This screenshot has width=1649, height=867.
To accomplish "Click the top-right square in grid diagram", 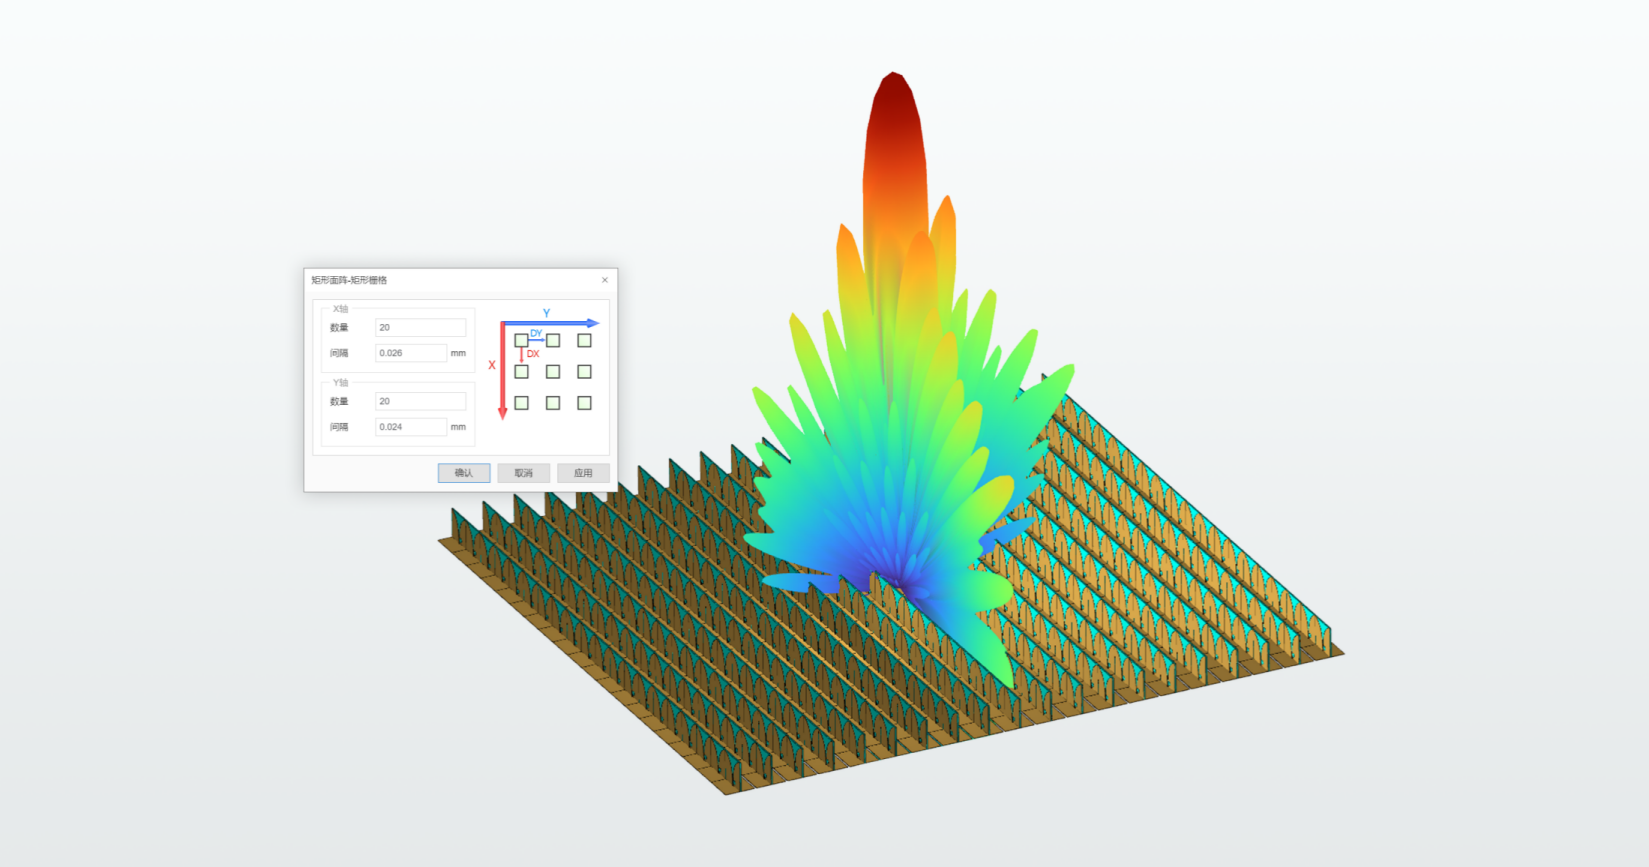I will pyautogui.click(x=585, y=341).
